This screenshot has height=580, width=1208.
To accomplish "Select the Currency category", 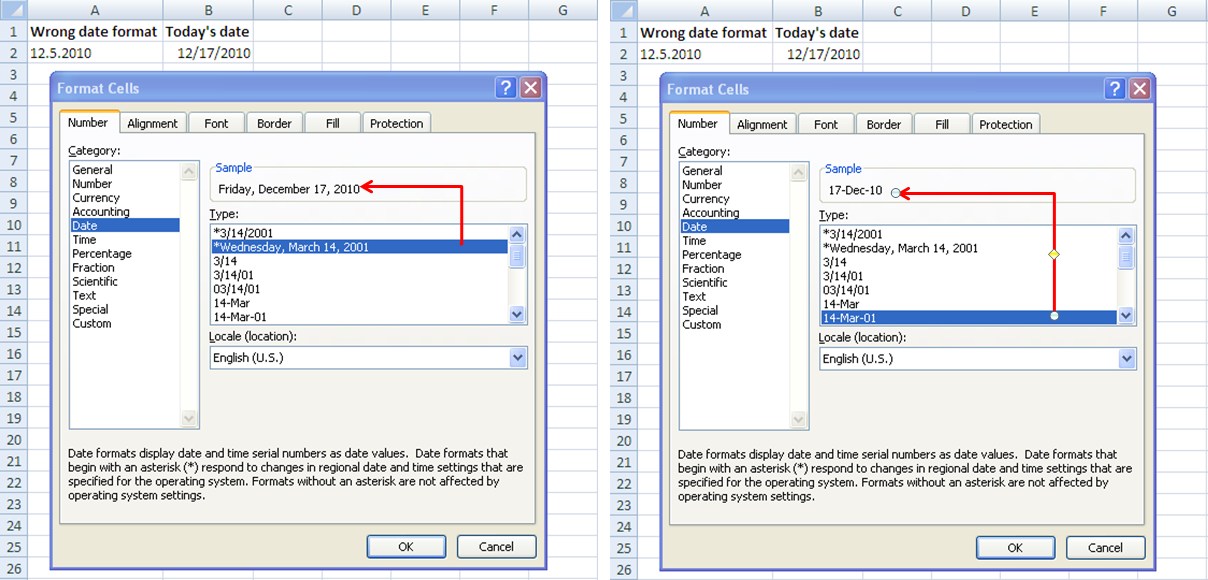I will coord(97,197).
